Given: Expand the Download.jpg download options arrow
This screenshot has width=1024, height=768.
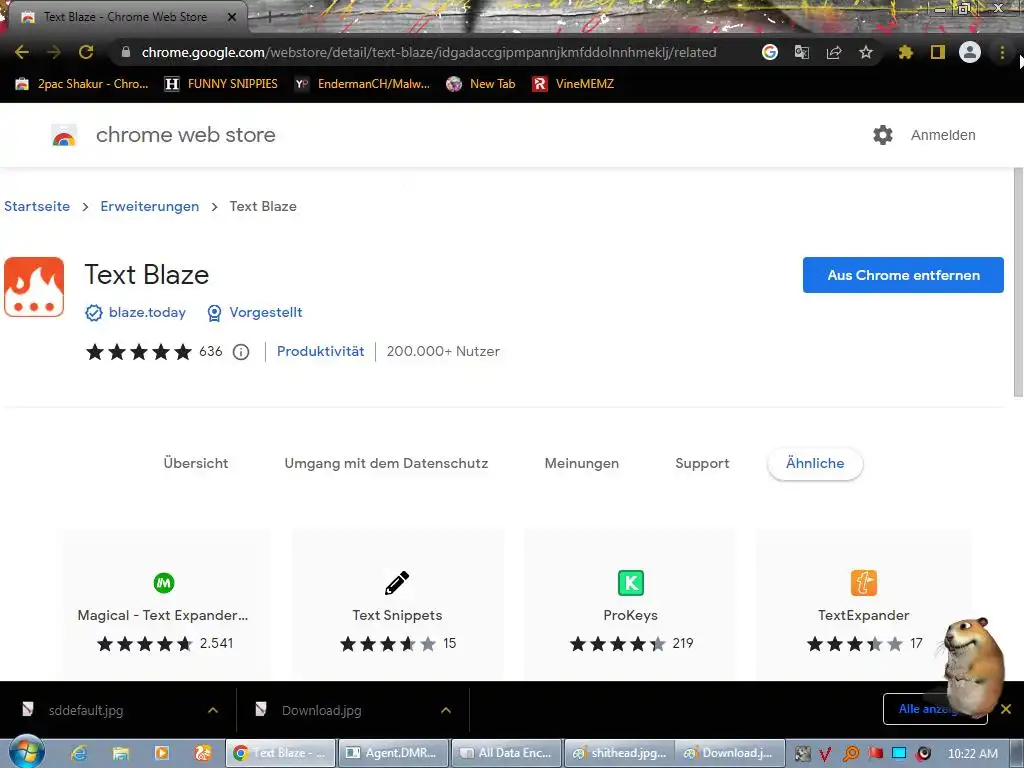Looking at the screenshot, I should click(446, 710).
